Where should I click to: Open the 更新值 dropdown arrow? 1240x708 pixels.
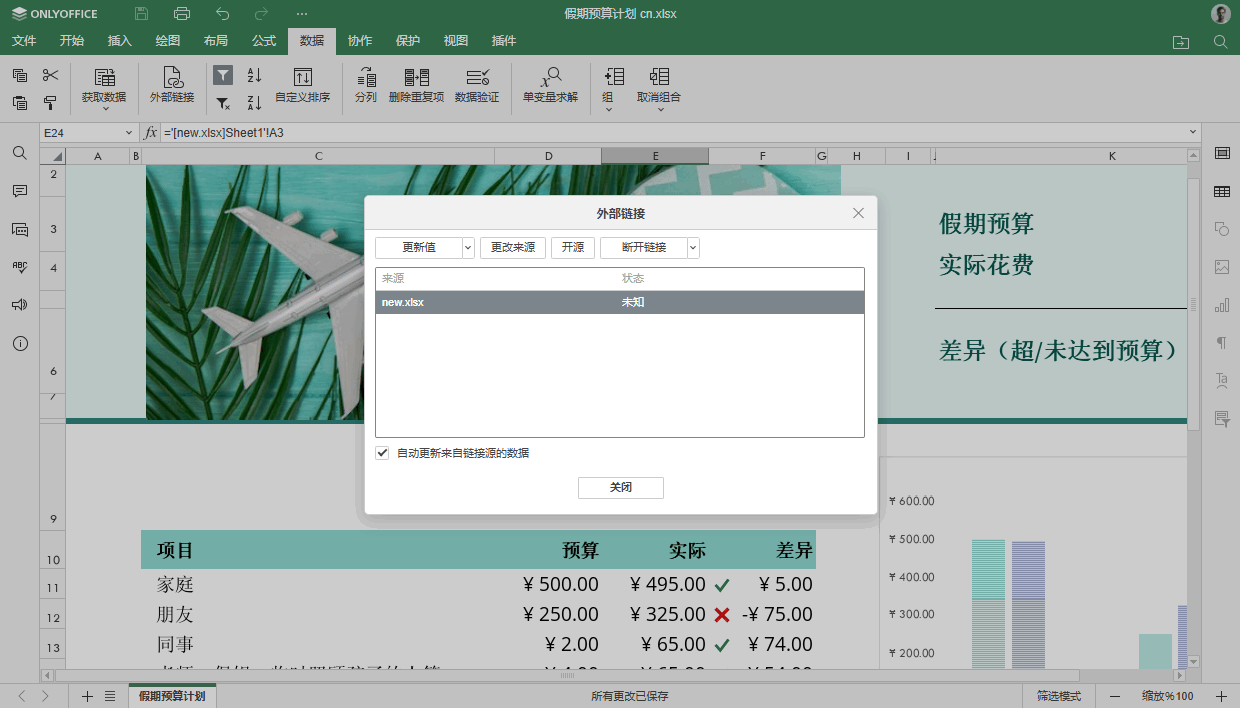tap(467, 246)
